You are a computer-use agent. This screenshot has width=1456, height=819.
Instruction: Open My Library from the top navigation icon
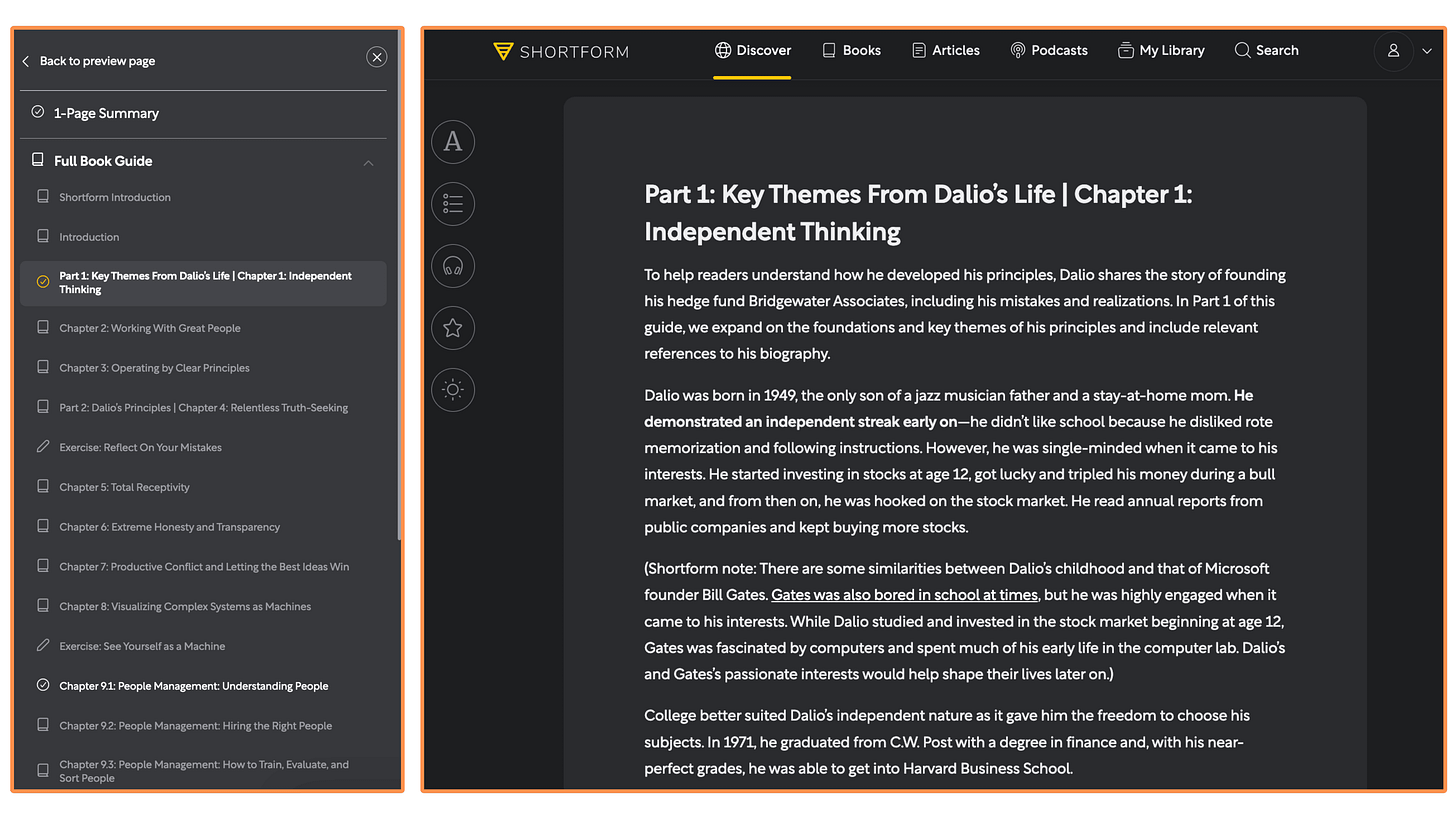coord(1124,50)
